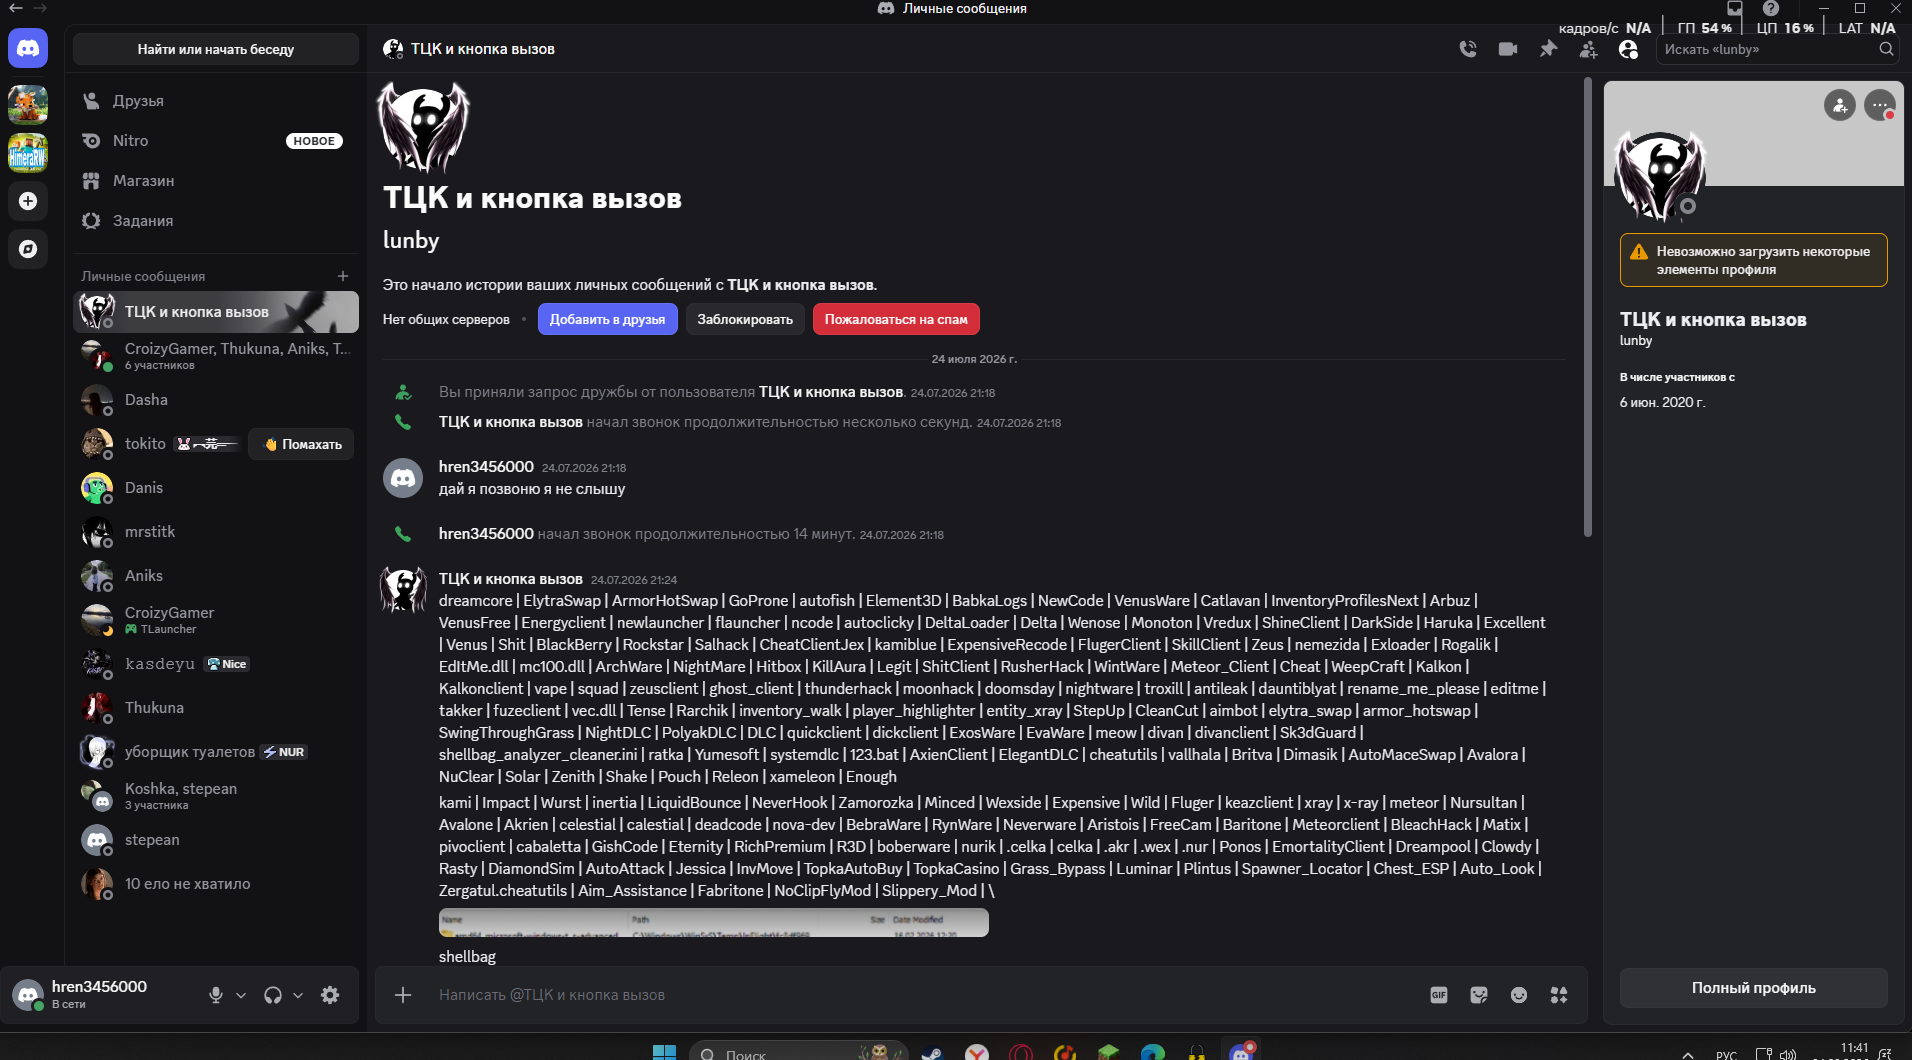Click Пожаловаться на спам button
Viewport: 1912px width, 1060px height.
tap(896, 320)
